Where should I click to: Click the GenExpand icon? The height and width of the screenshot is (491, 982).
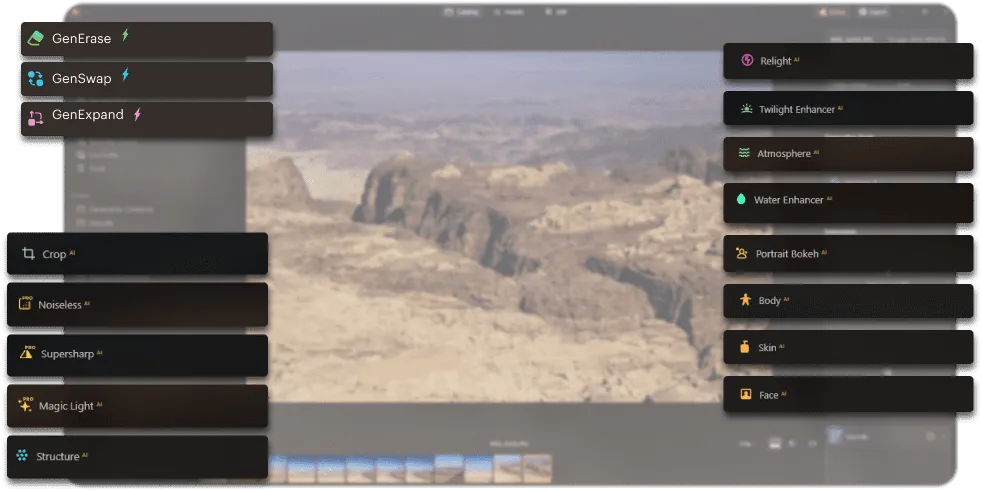point(36,117)
